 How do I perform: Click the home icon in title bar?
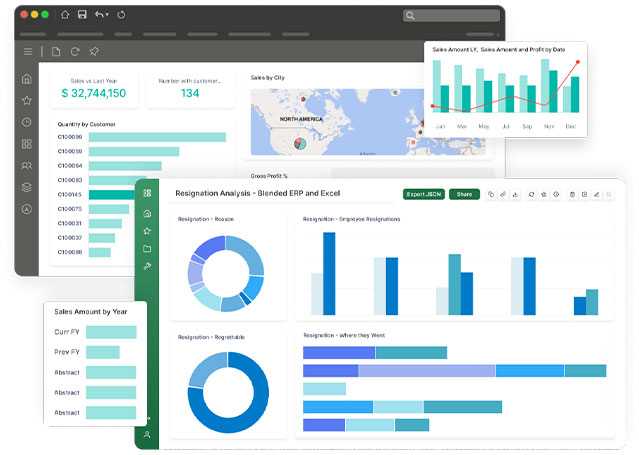pos(65,15)
